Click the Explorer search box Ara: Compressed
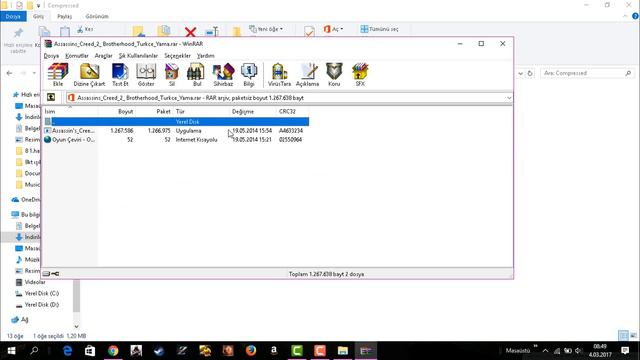The image size is (640, 360). pyautogui.click(x=587, y=73)
